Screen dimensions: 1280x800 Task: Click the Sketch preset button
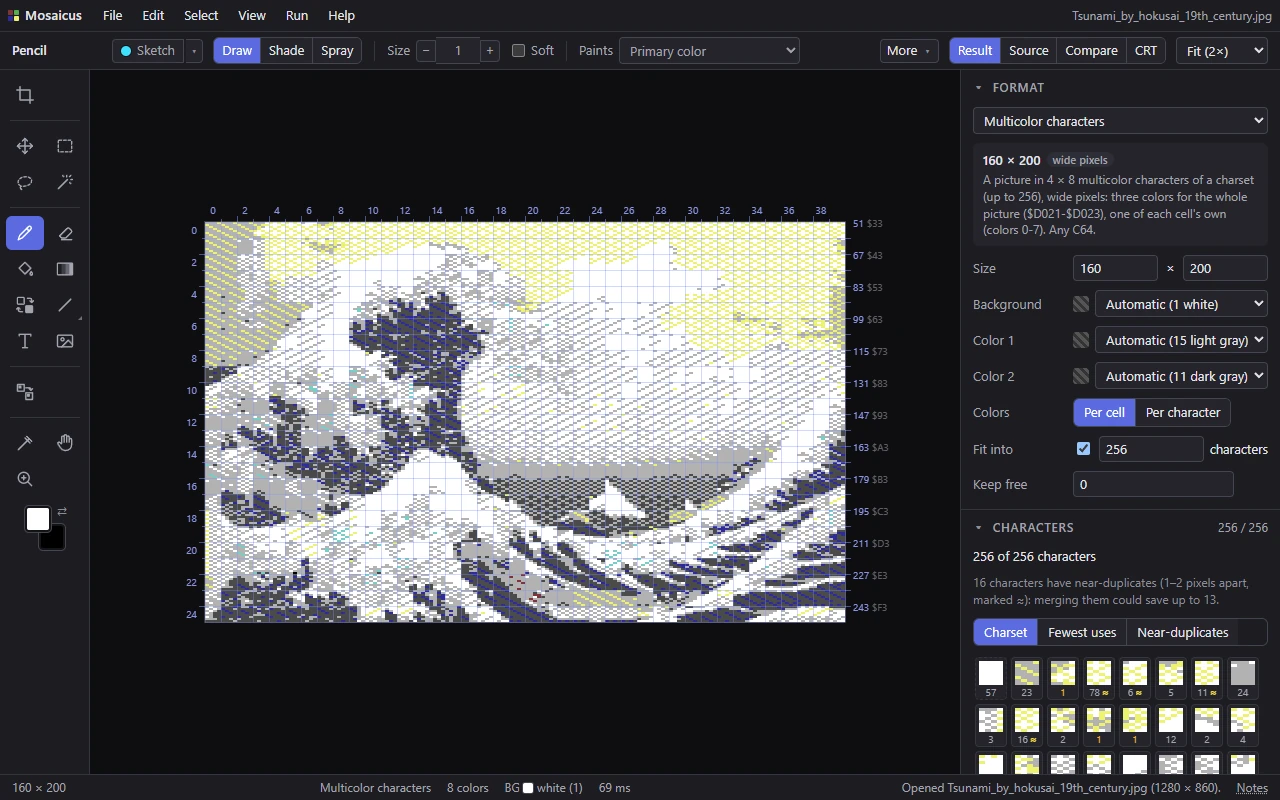click(148, 51)
